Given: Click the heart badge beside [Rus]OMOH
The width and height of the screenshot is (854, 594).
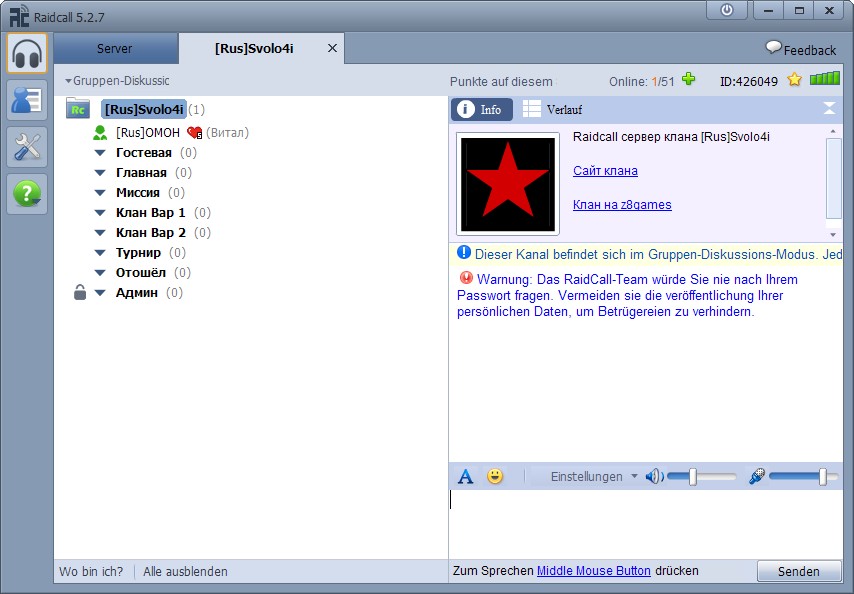Looking at the screenshot, I should tap(194, 132).
